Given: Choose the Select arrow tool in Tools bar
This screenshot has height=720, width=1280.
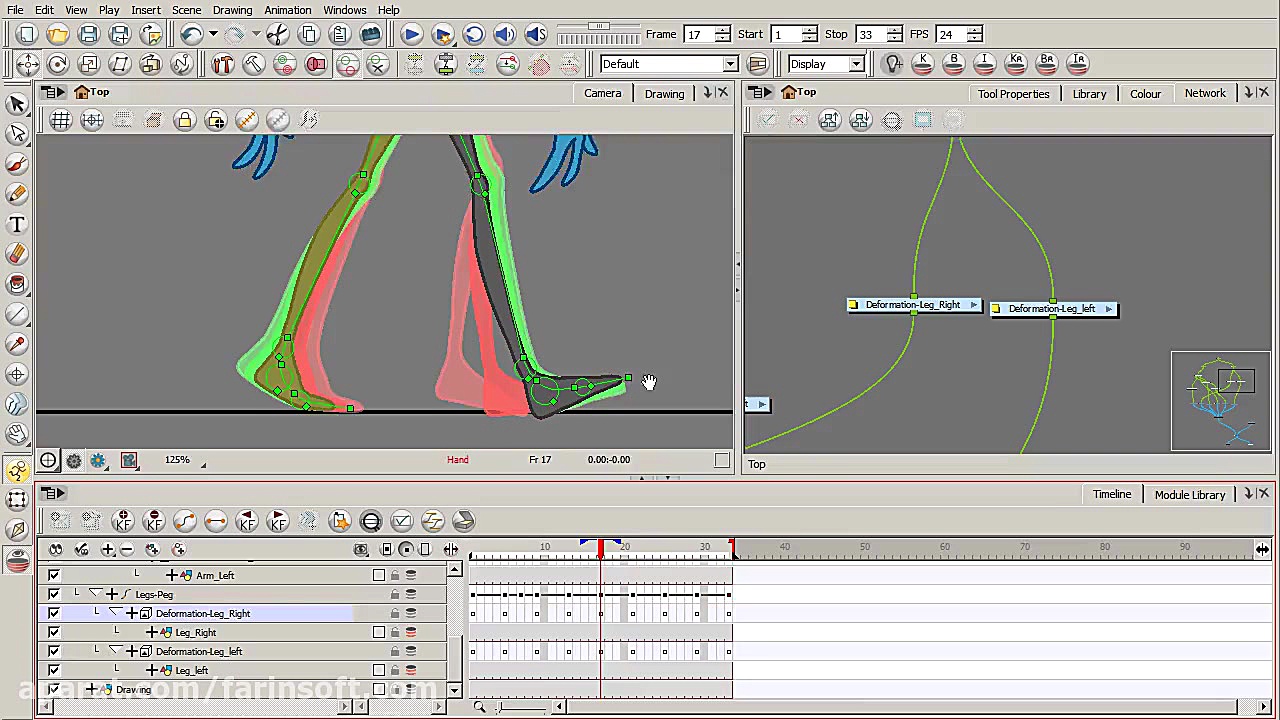Looking at the screenshot, I should tap(17, 104).
